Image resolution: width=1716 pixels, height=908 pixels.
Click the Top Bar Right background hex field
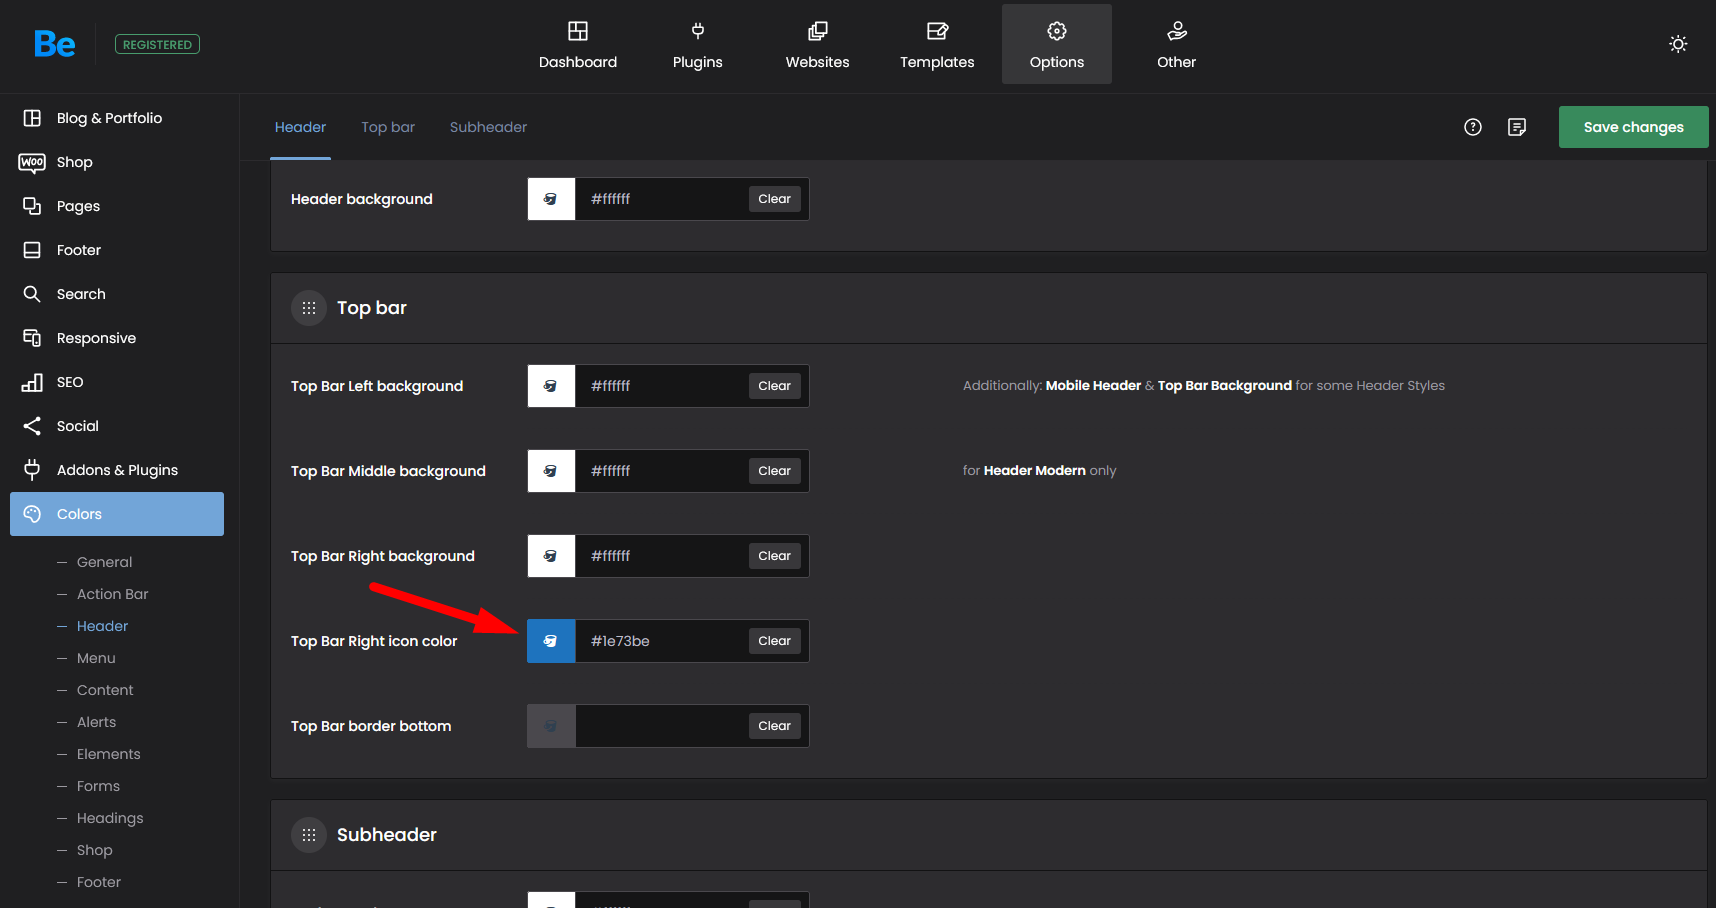click(660, 556)
